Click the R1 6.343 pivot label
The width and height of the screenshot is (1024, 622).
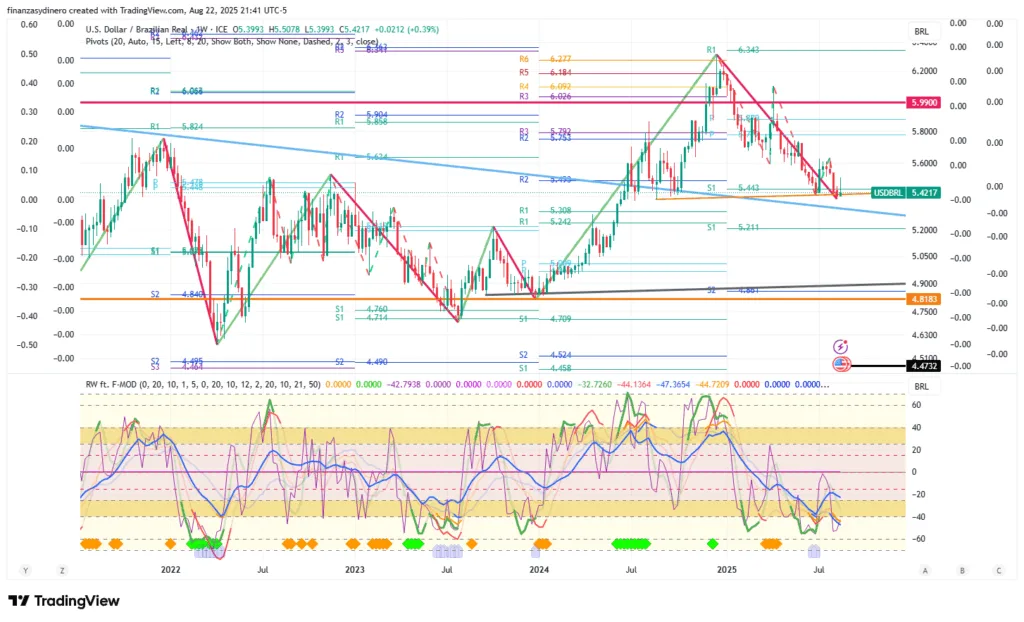click(x=733, y=50)
